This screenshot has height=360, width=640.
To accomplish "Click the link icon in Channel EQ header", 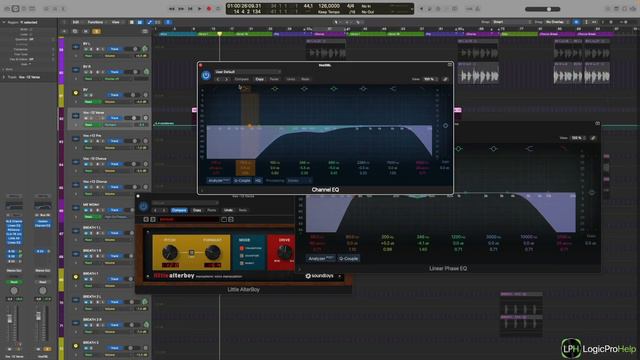I will click(x=445, y=79).
